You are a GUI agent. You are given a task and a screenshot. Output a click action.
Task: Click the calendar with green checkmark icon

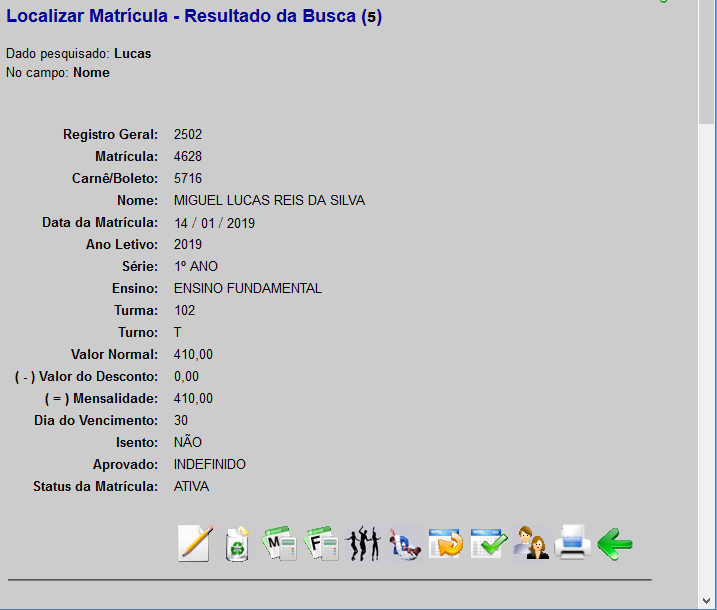[x=488, y=543]
